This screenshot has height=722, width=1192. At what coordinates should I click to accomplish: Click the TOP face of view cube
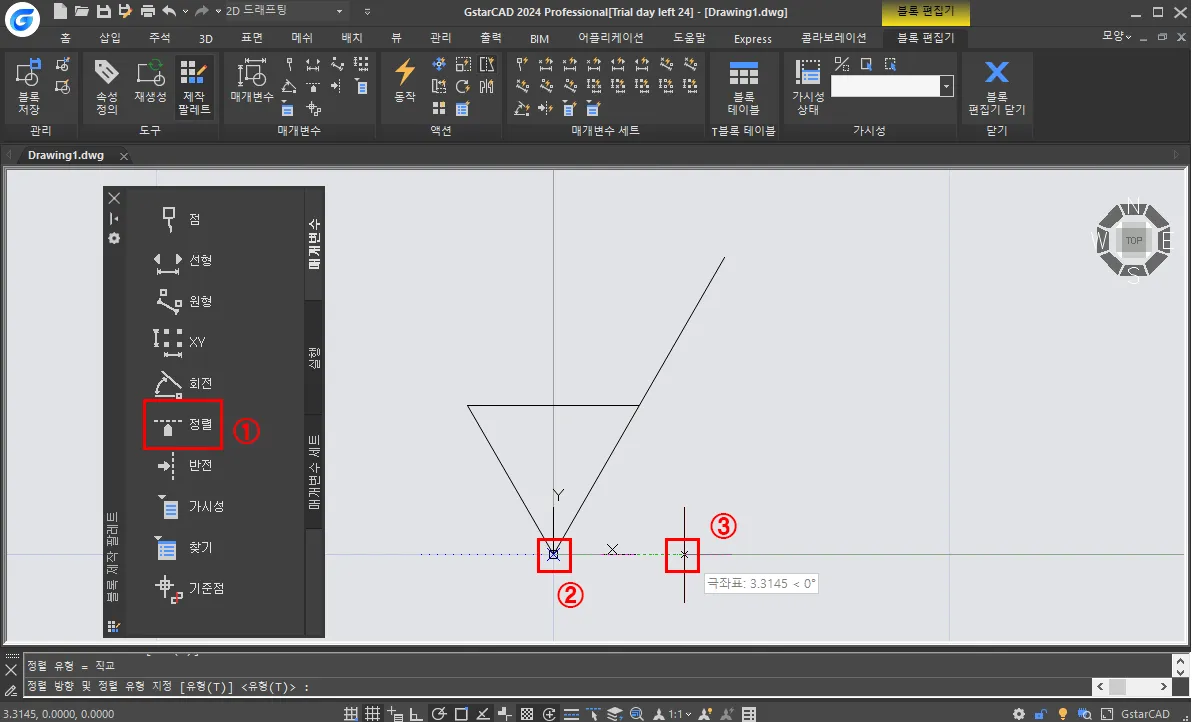coord(1133,240)
